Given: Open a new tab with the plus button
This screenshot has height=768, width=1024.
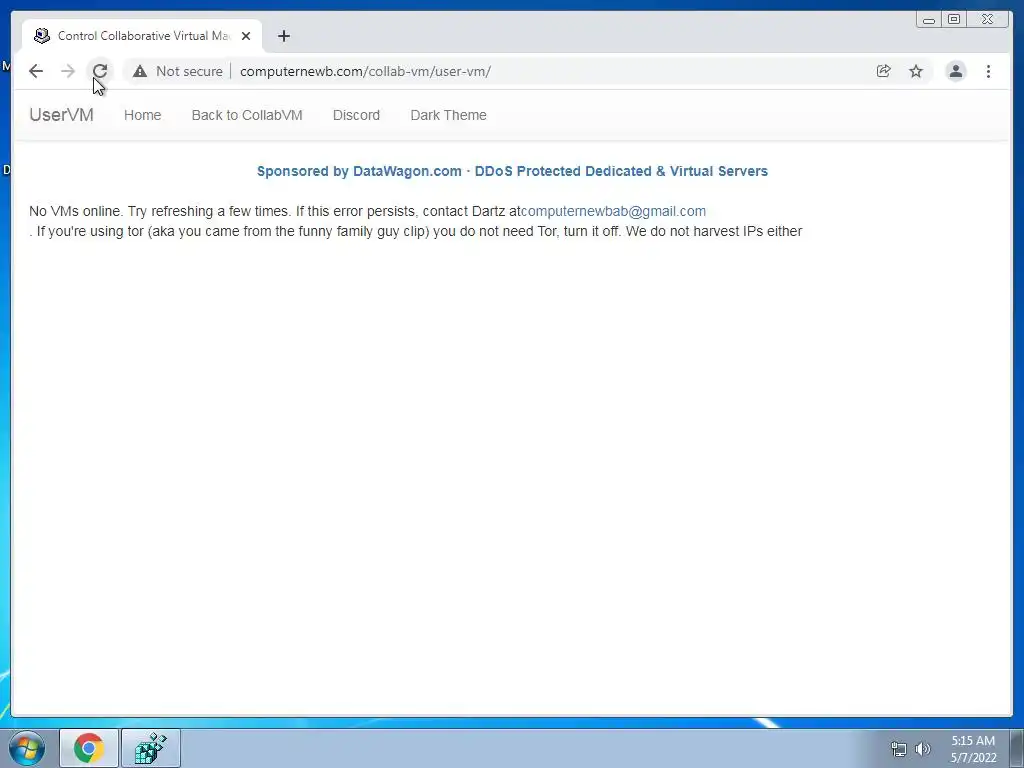Looking at the screenshot, I should coord(283,36).
